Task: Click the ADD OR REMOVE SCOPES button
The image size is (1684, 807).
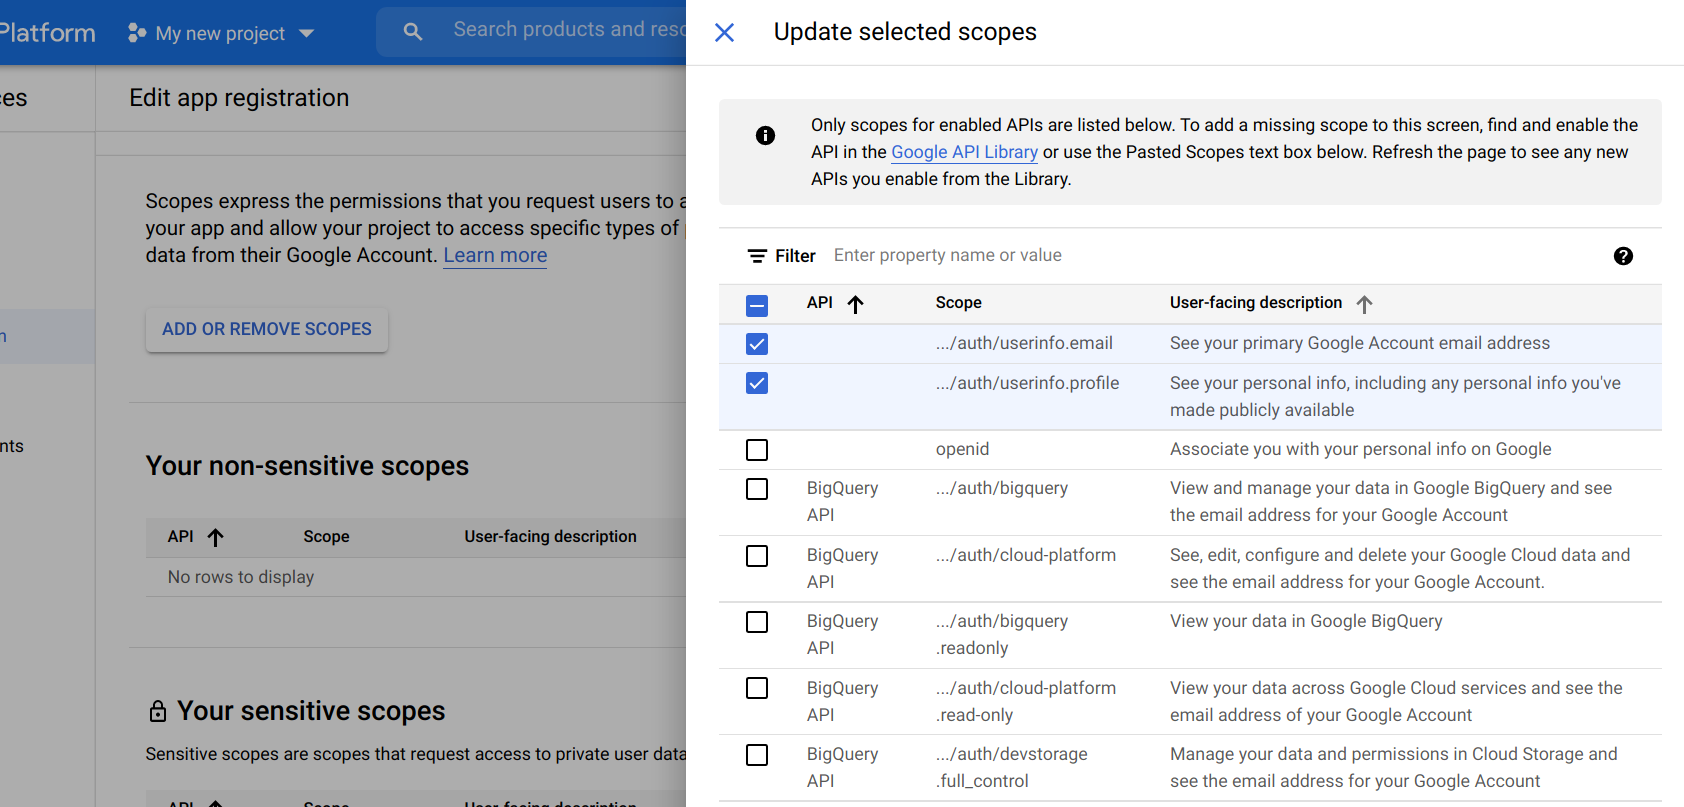Action: coord(267,329)
